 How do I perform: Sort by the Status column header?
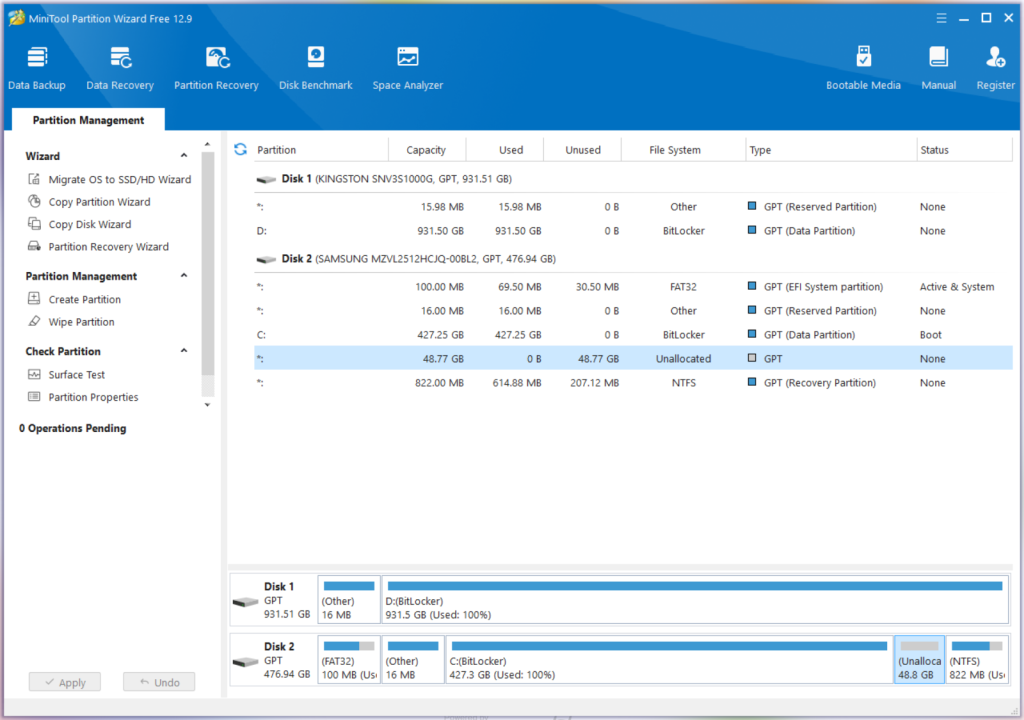click(x=965, y=150)
